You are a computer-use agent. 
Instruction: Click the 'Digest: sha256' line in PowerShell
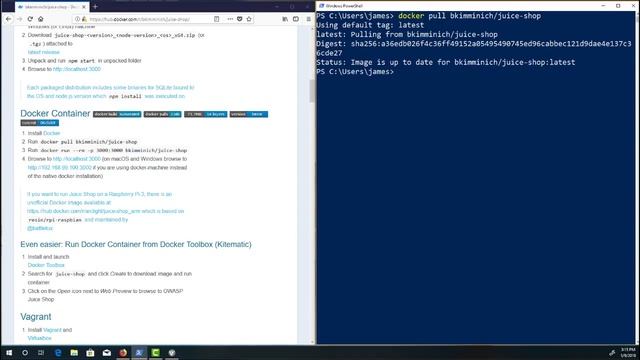tap(474, 44)
